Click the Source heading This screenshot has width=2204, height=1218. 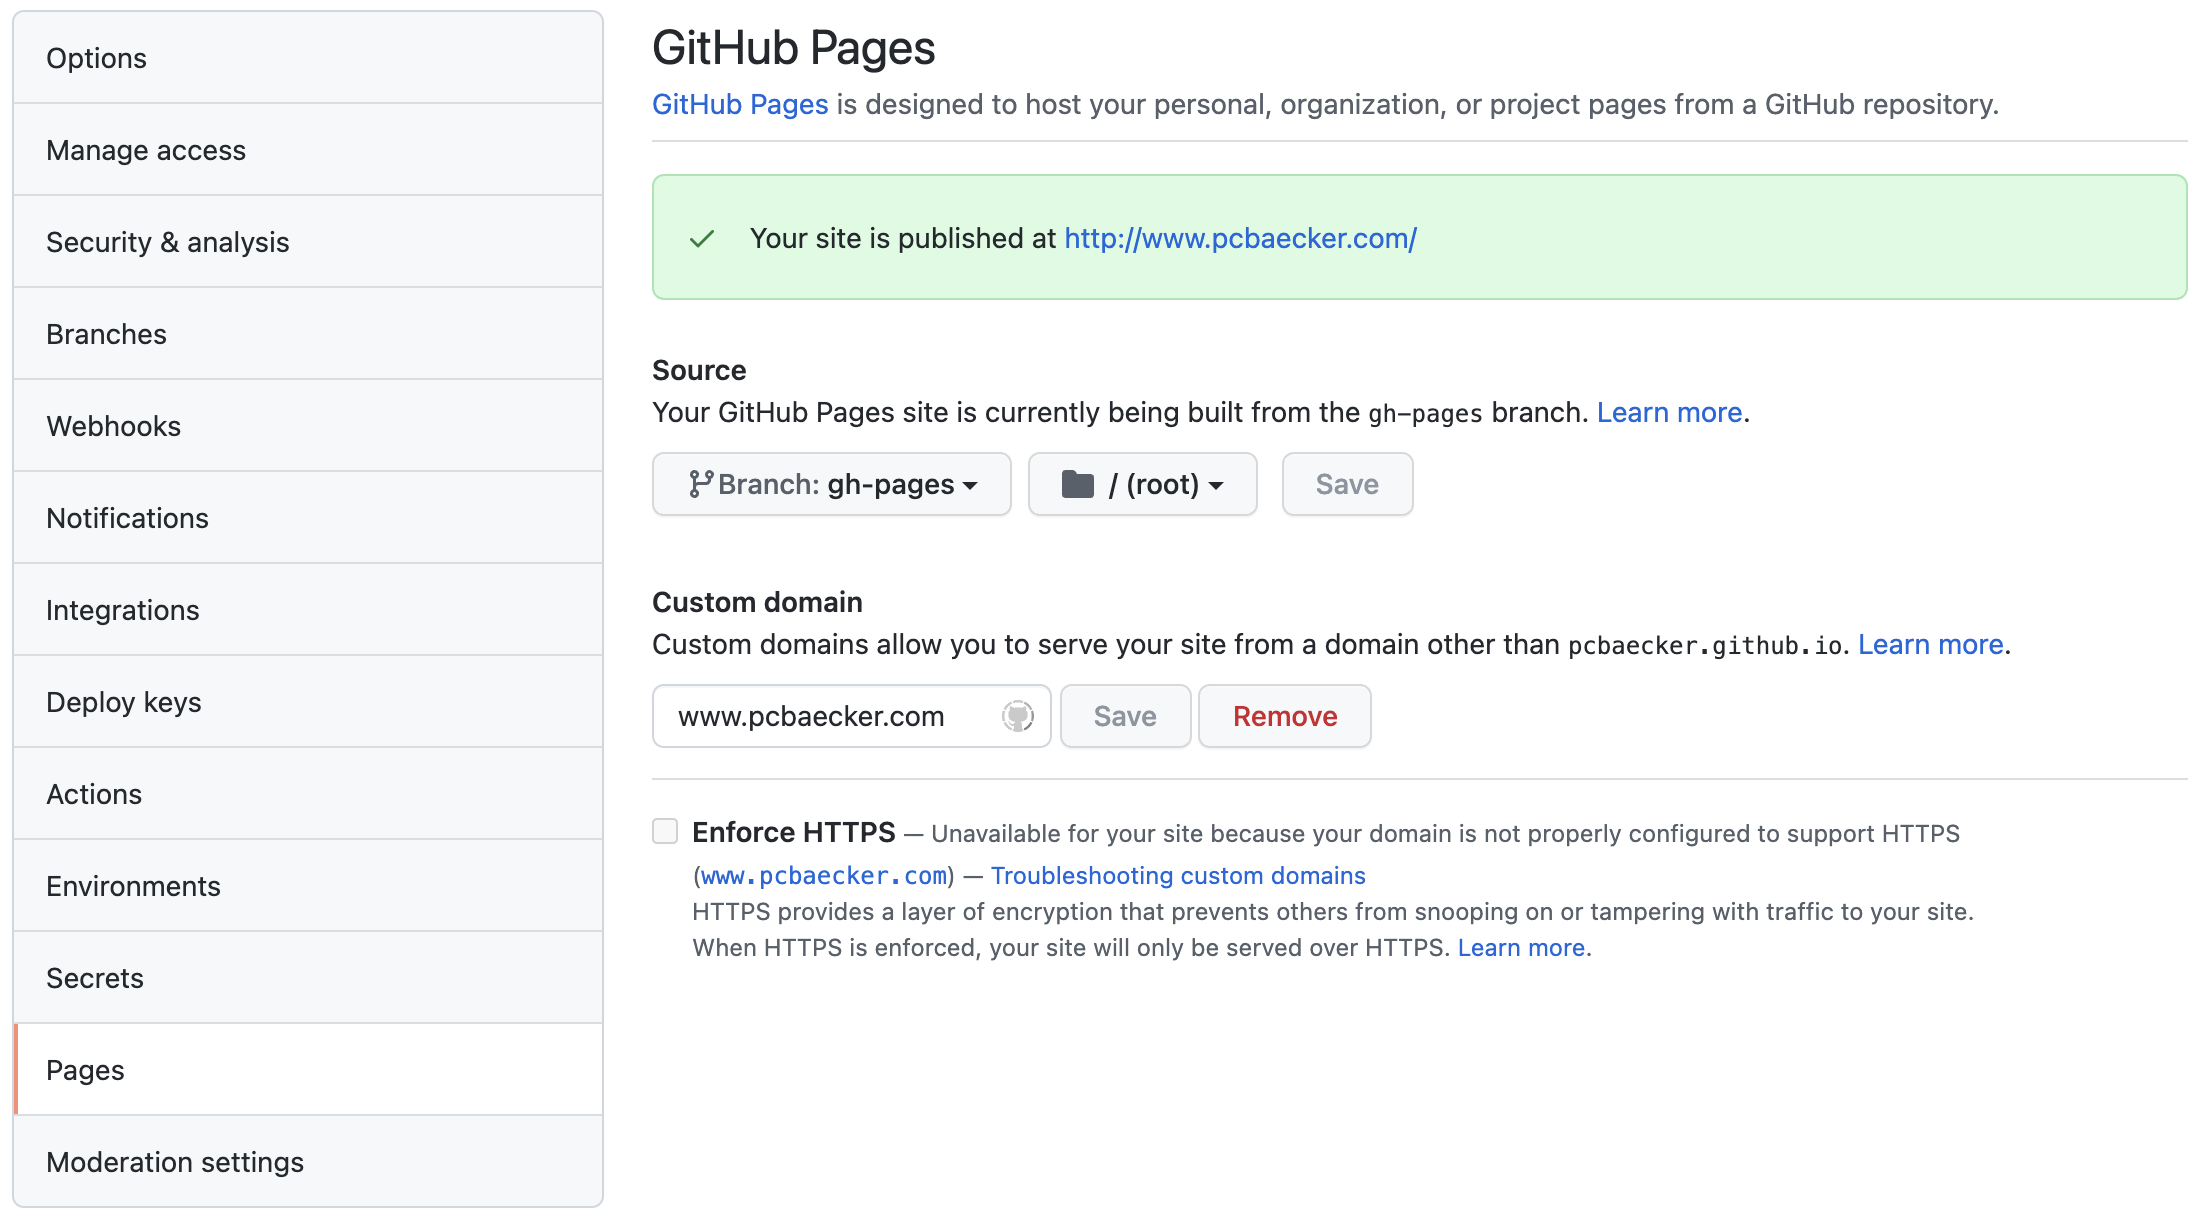(699, 370)
